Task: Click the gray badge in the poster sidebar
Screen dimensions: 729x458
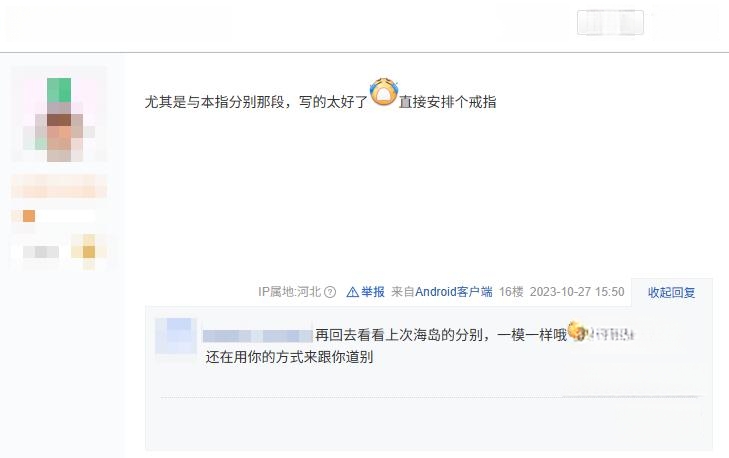Action: click(41, 252)
